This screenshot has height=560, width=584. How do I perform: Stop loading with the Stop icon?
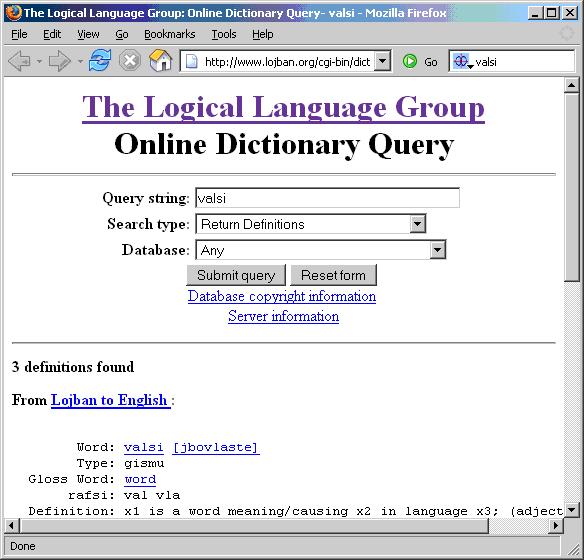coord(130,61)
